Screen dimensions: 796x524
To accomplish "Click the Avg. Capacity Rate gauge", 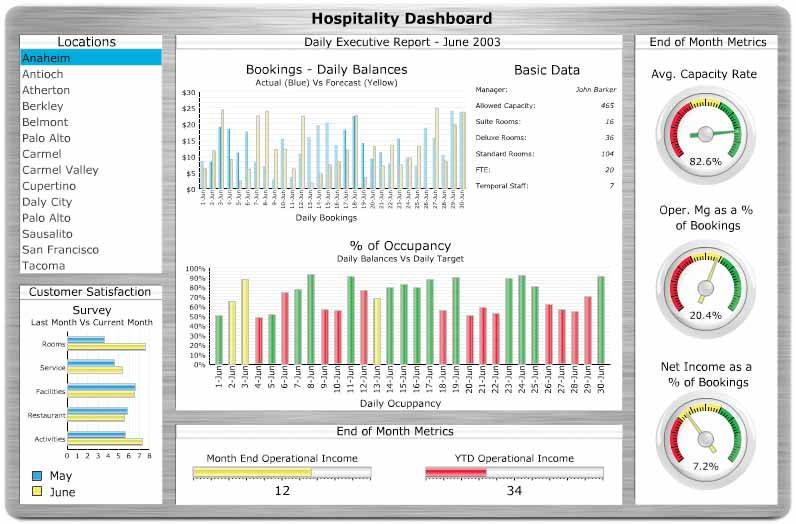I will point(705,134).
